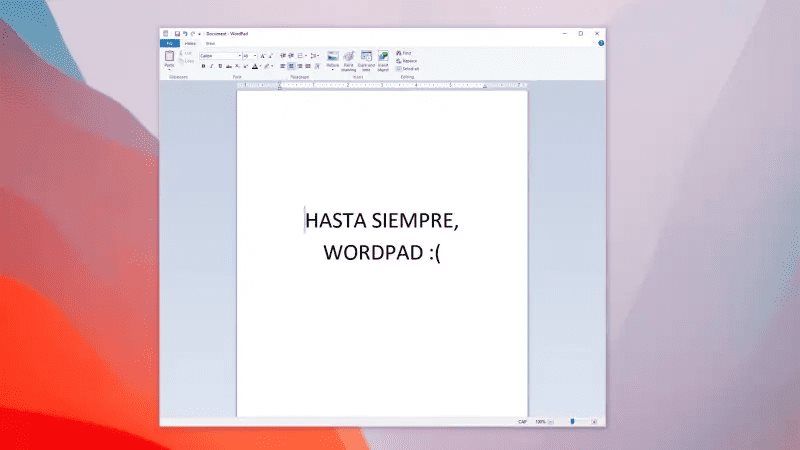Click the Save icon in the title bar
Image resolution: width=800 pixels, height=450 pixels.
click(x=177, y=33)
